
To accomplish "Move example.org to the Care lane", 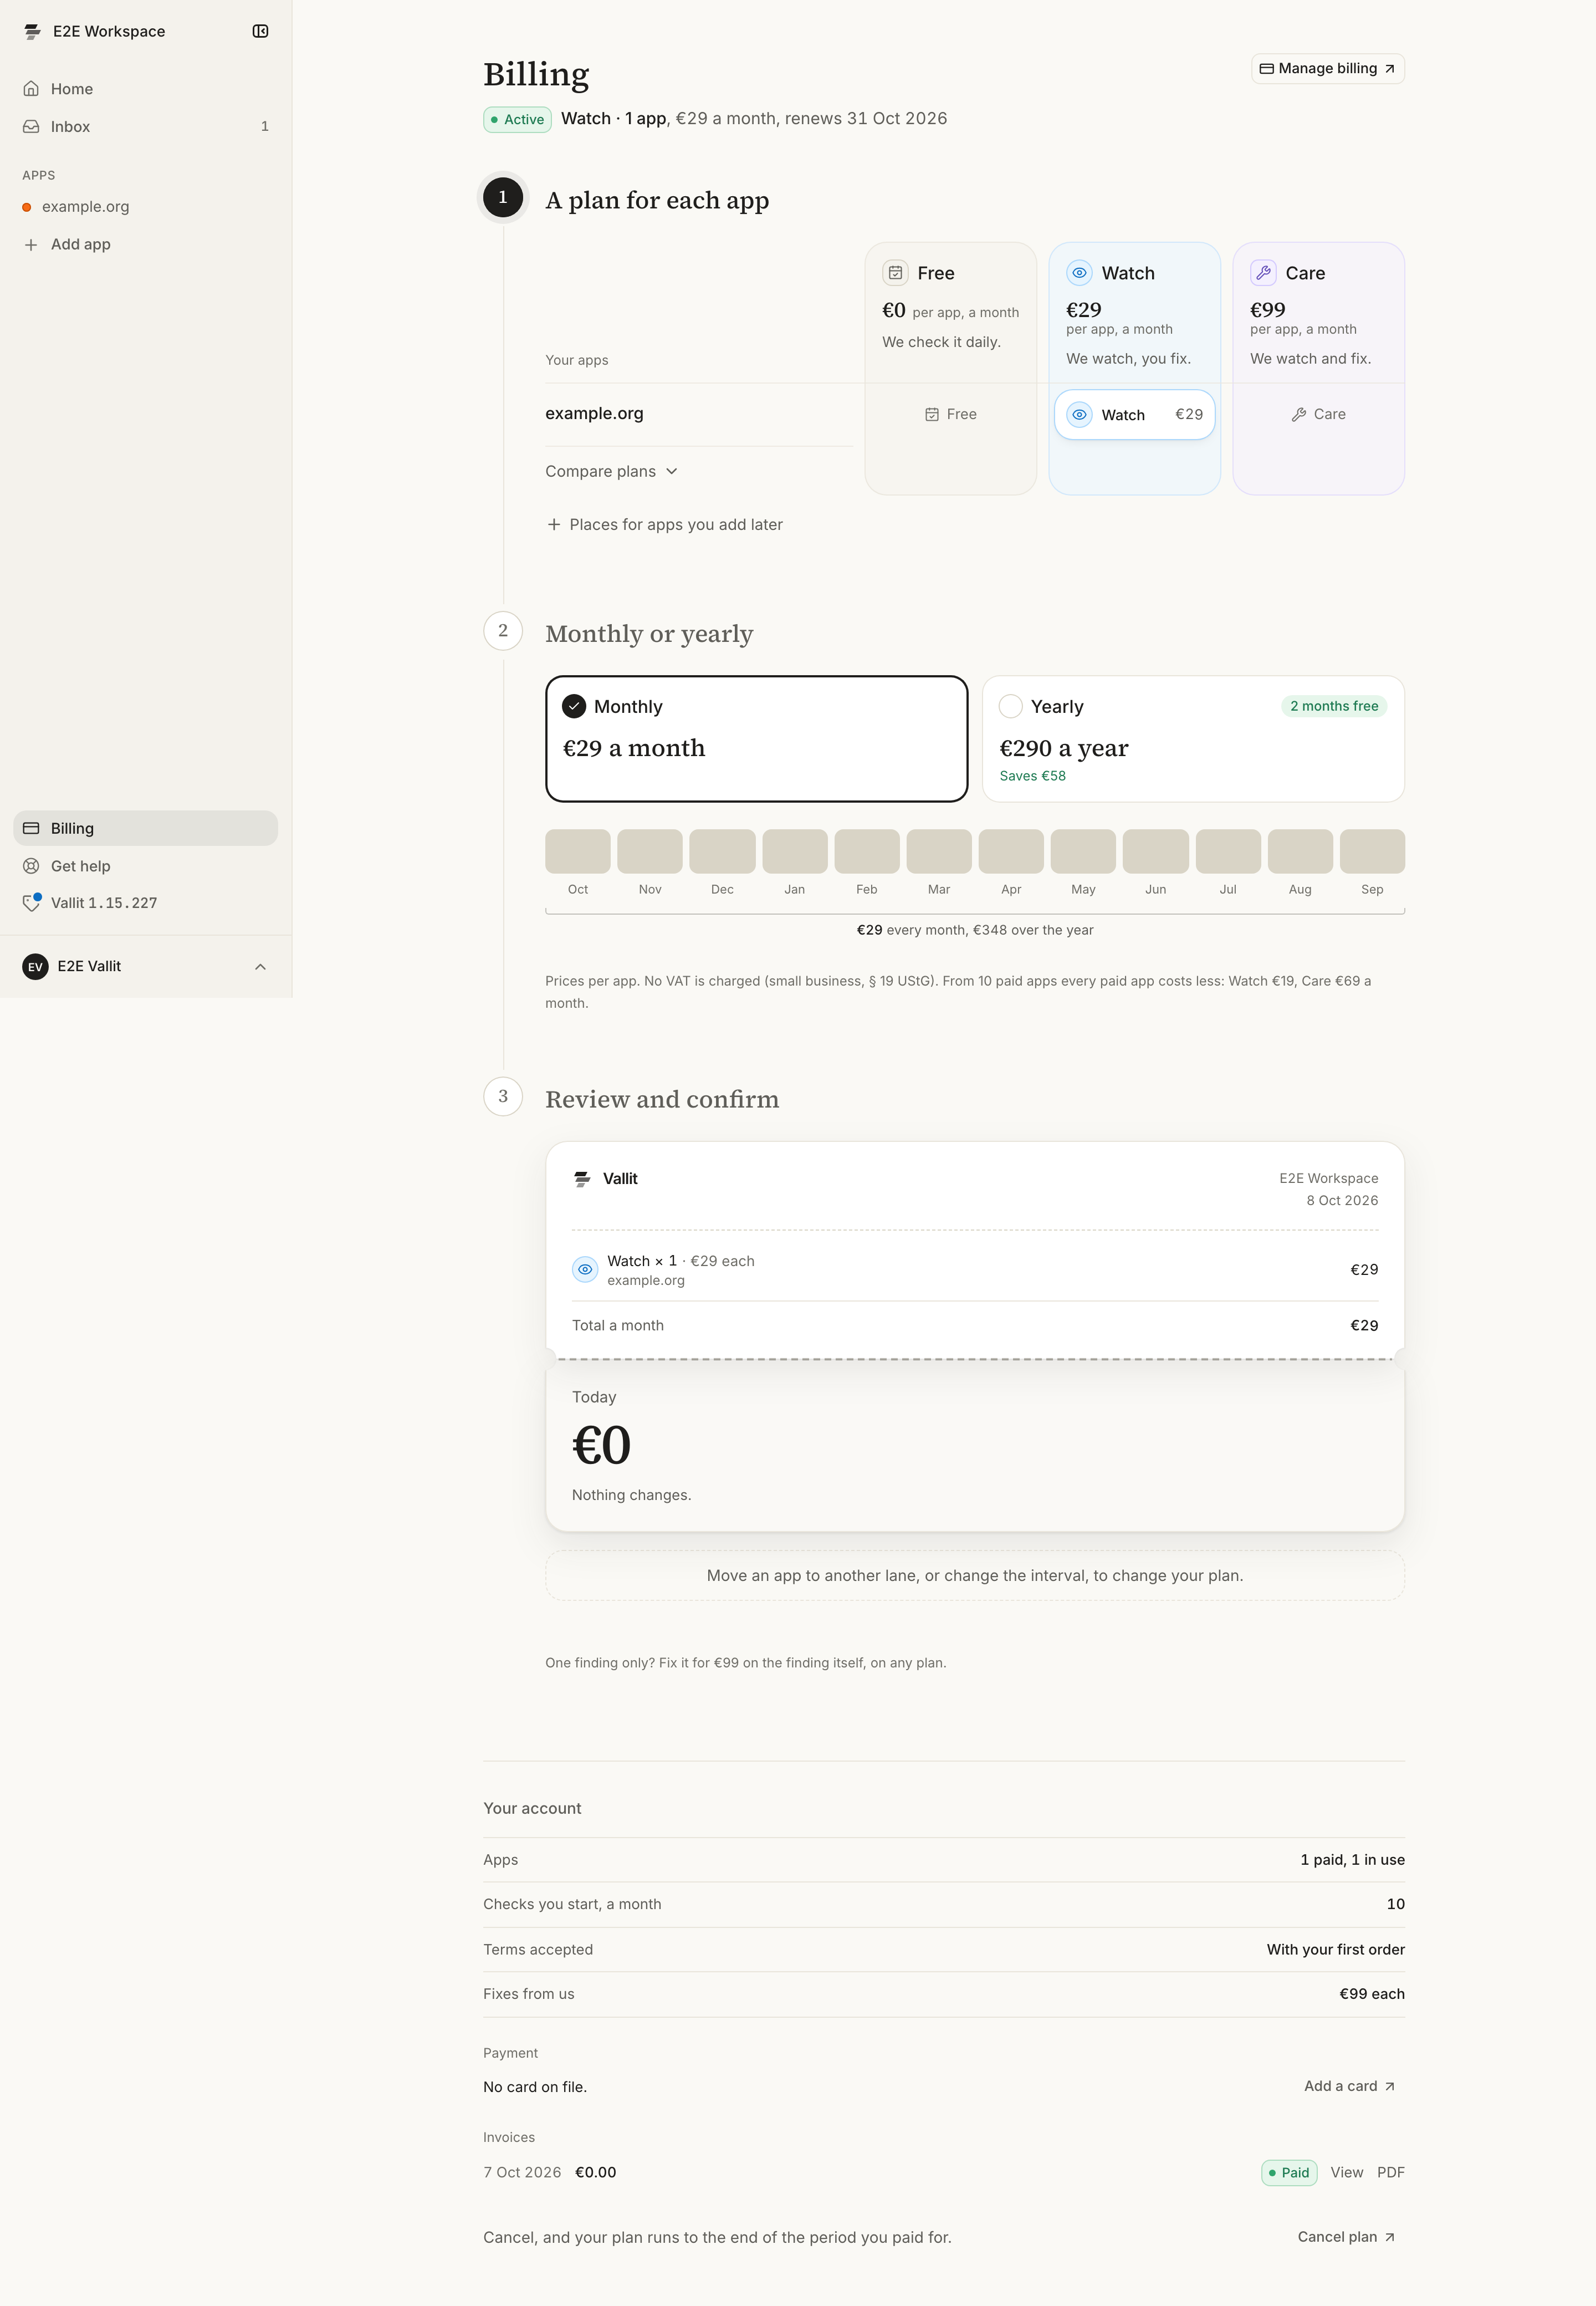I will pos(1318,414).
